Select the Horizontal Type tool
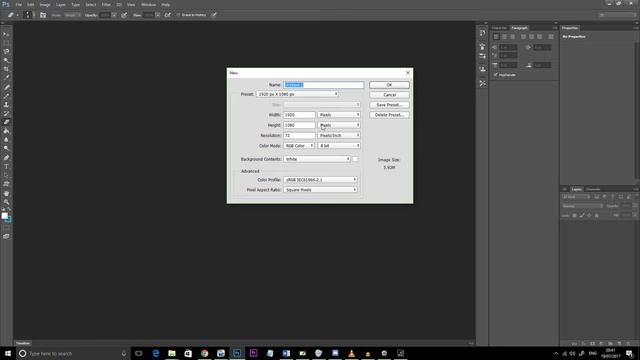Screen dimensions: 640x360 click(6, 167)
